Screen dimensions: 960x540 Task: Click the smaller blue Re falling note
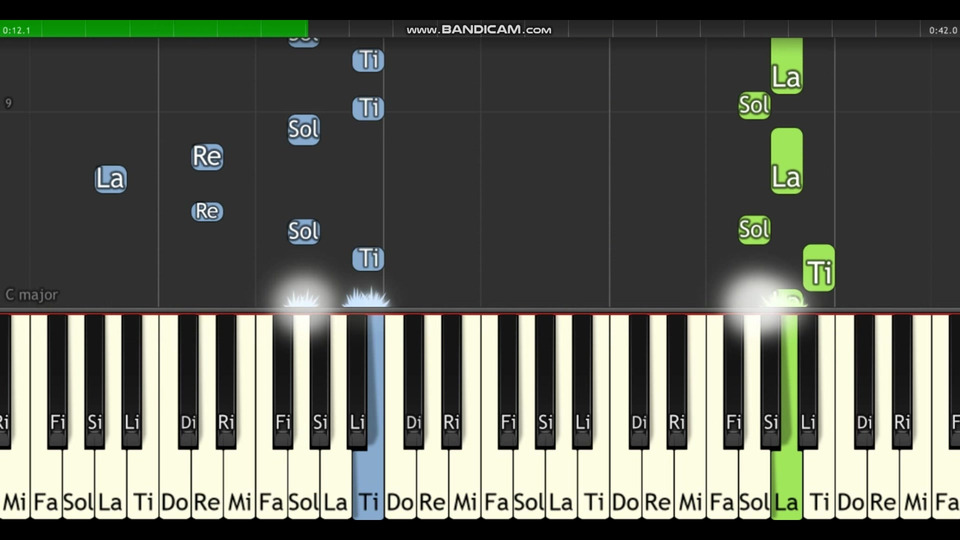[207, 211]
